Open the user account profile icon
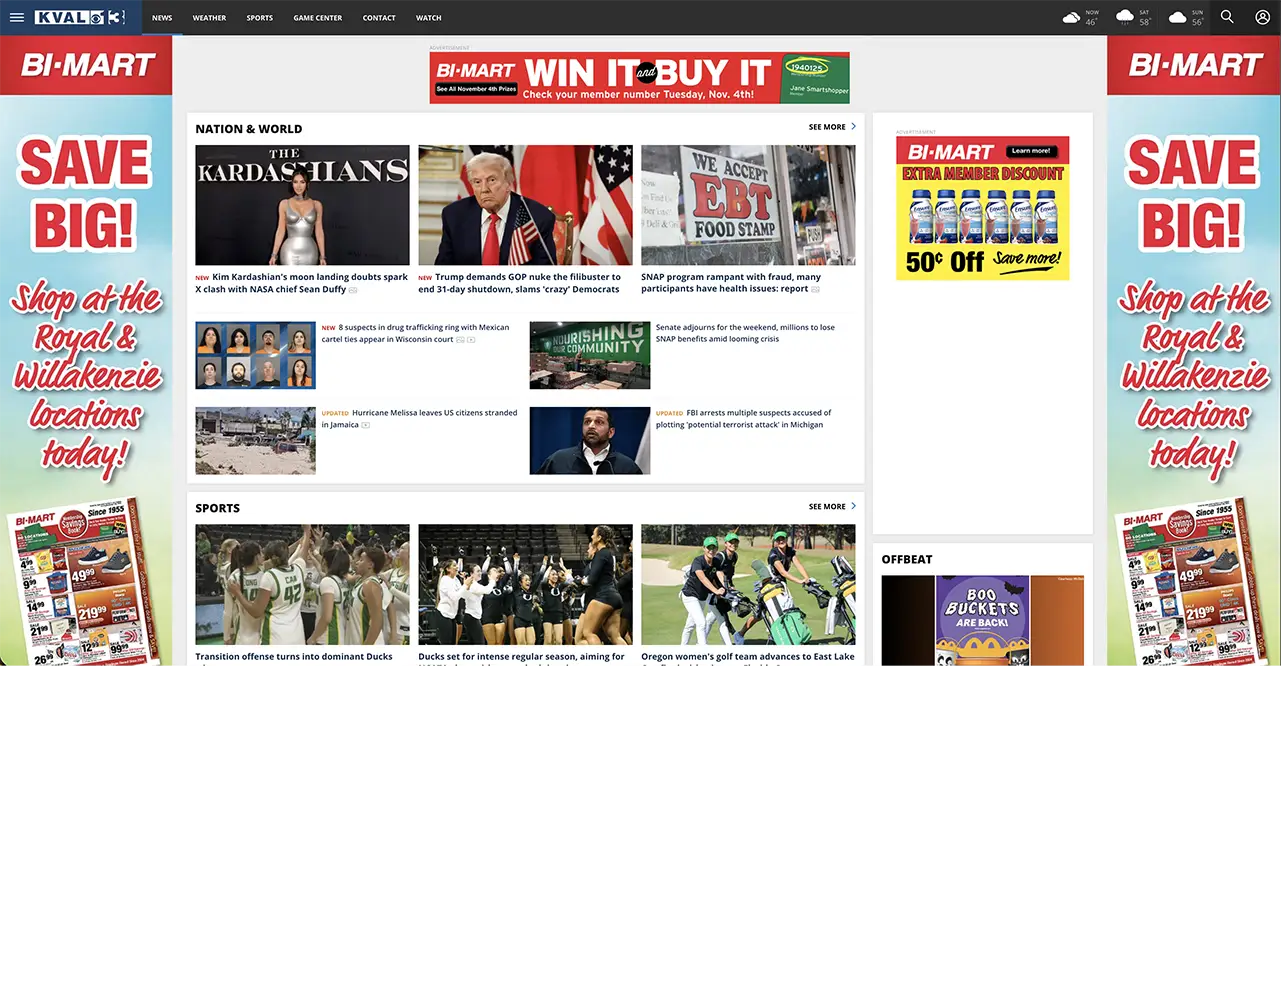The width and height of the screenshot is (1281, 1000). 1263,17
